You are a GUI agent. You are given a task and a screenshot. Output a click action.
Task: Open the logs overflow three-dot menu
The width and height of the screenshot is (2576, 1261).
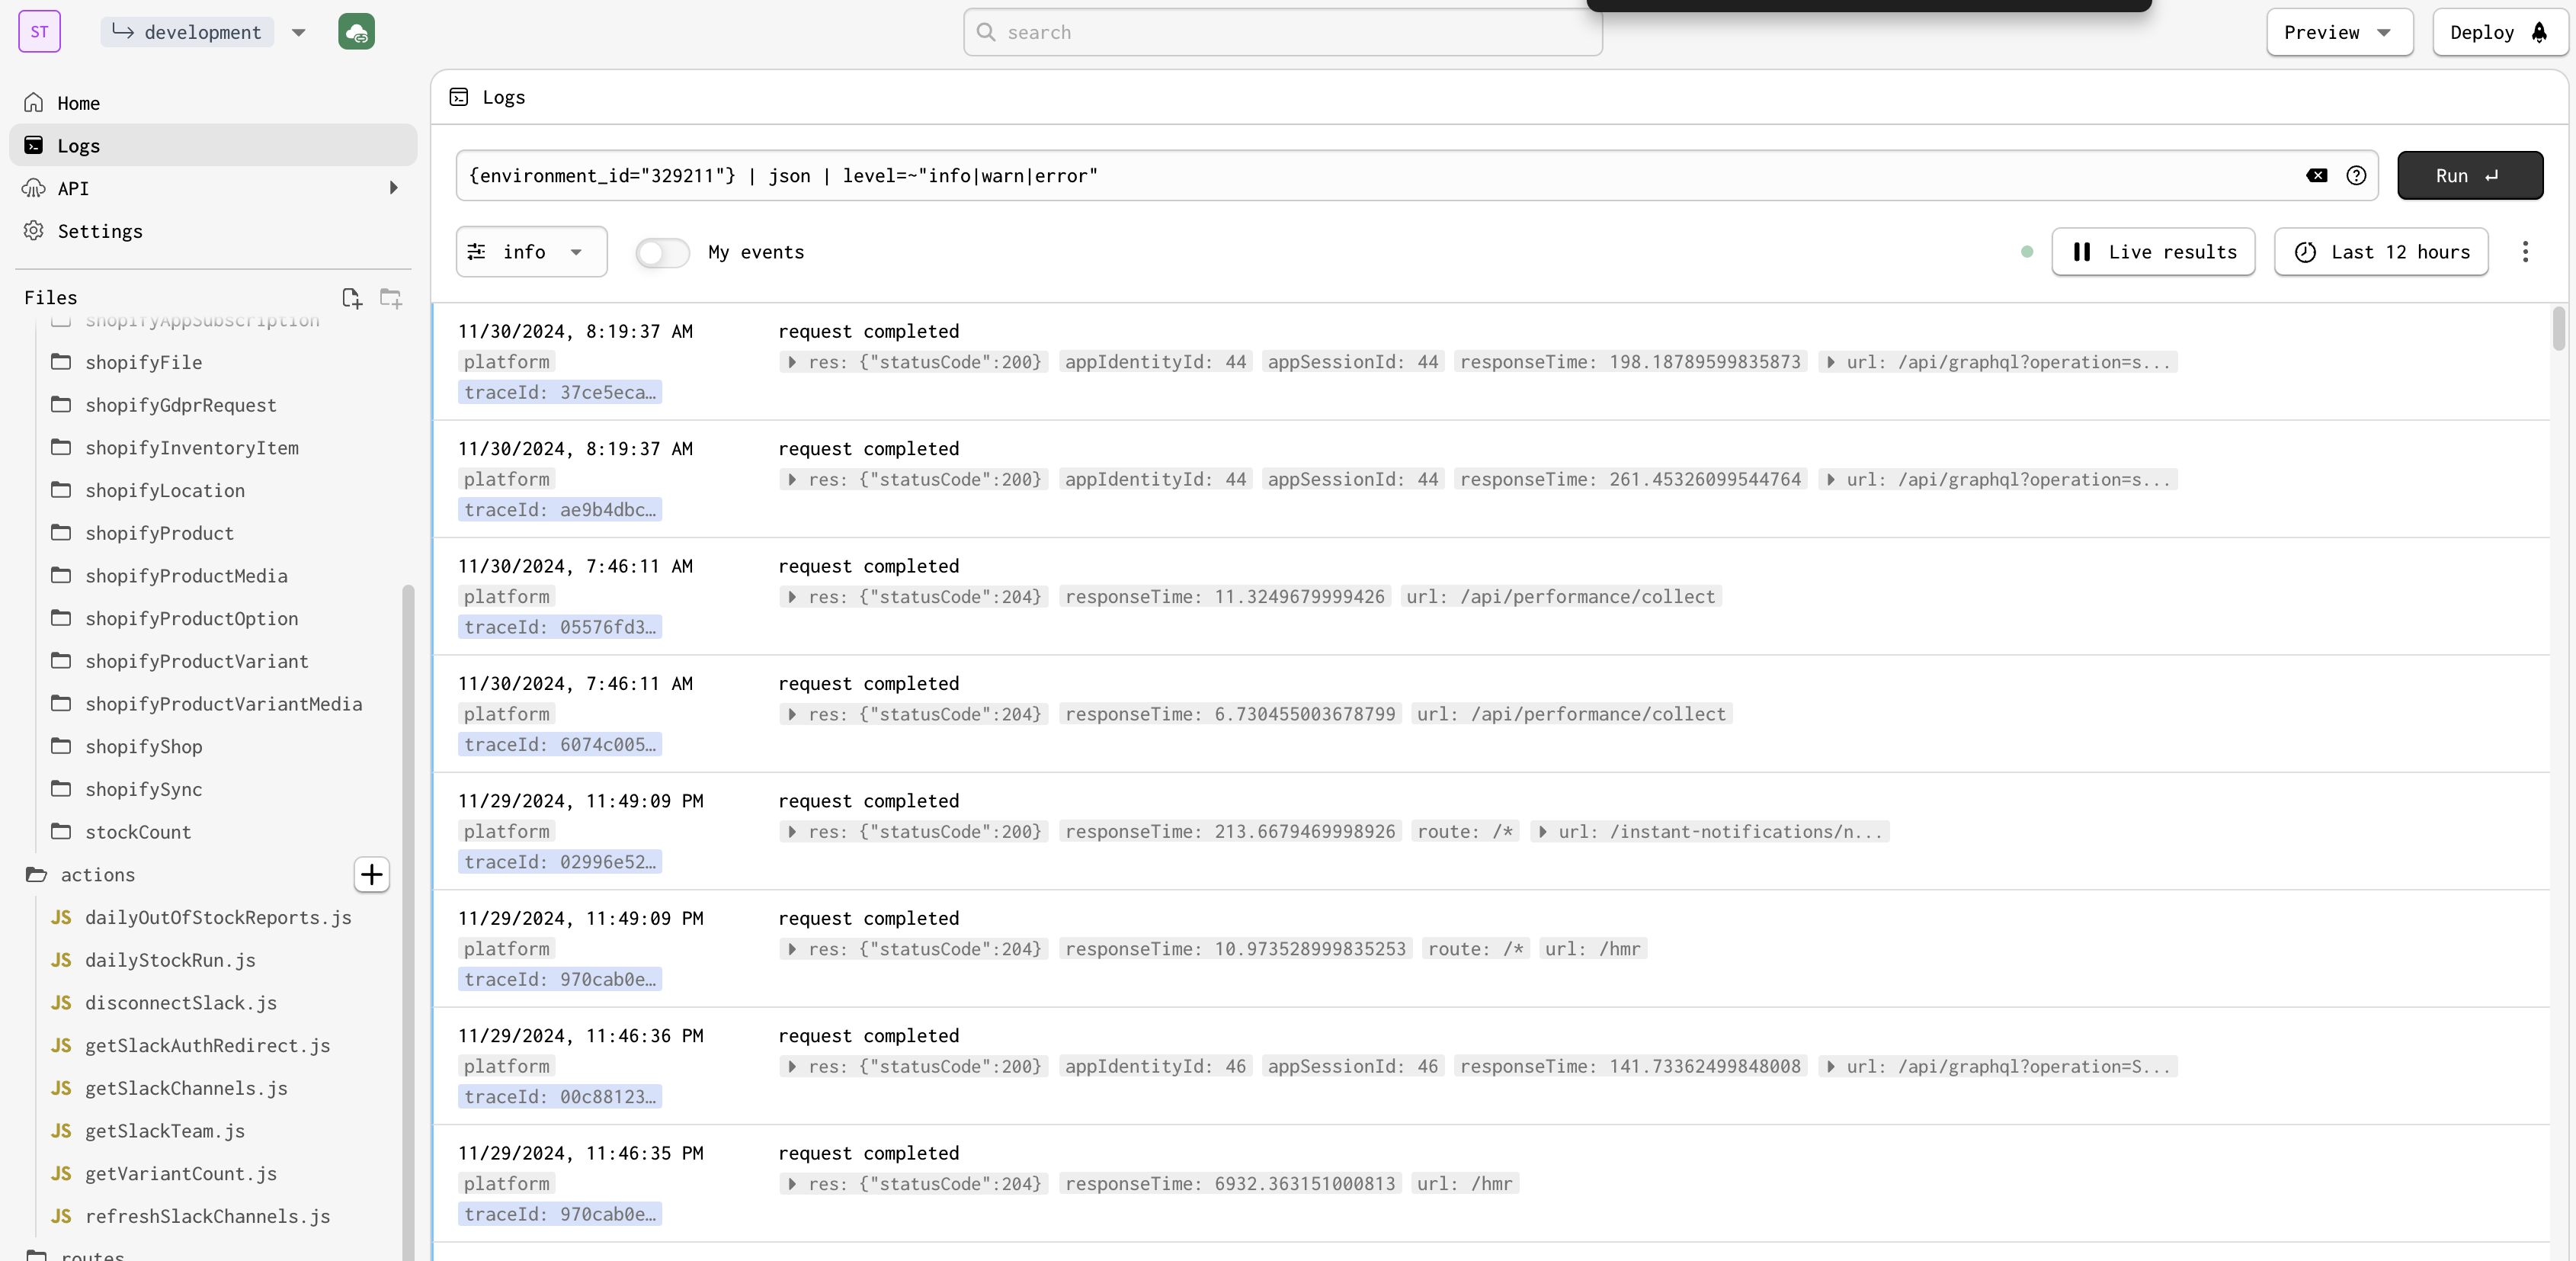tap(2525, 252)
